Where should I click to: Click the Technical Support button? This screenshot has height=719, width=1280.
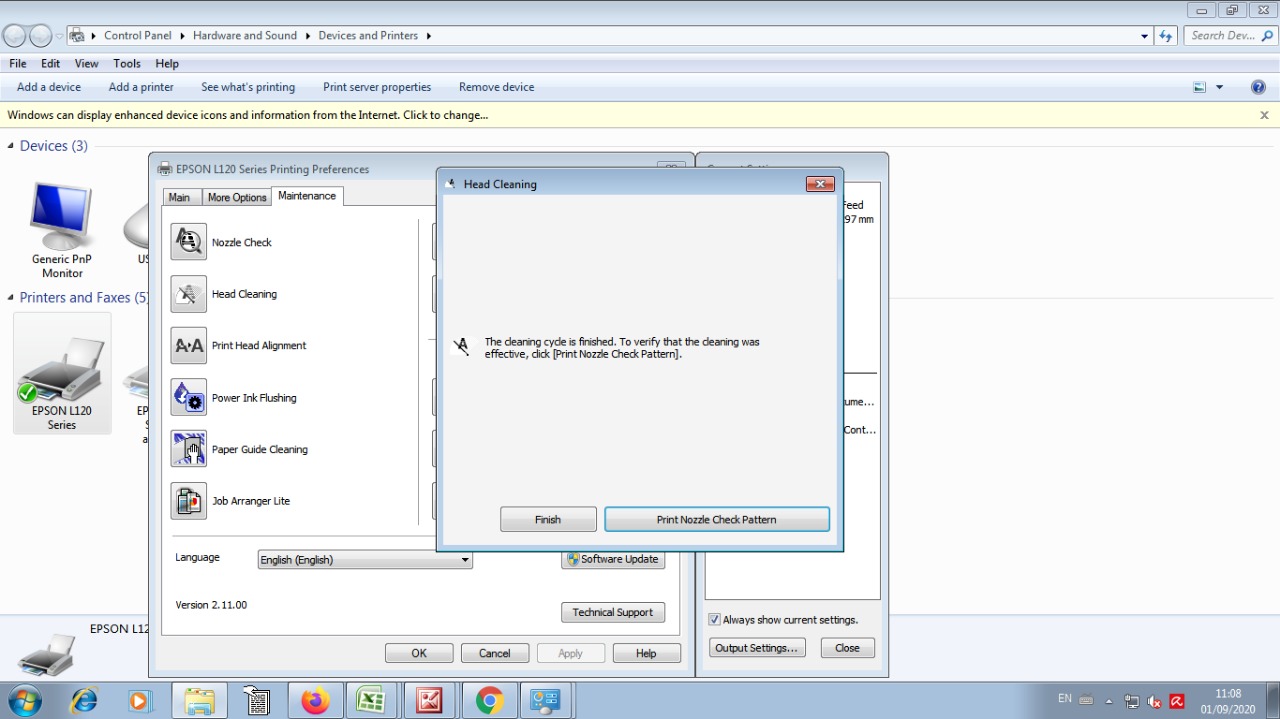click(613, 613)
